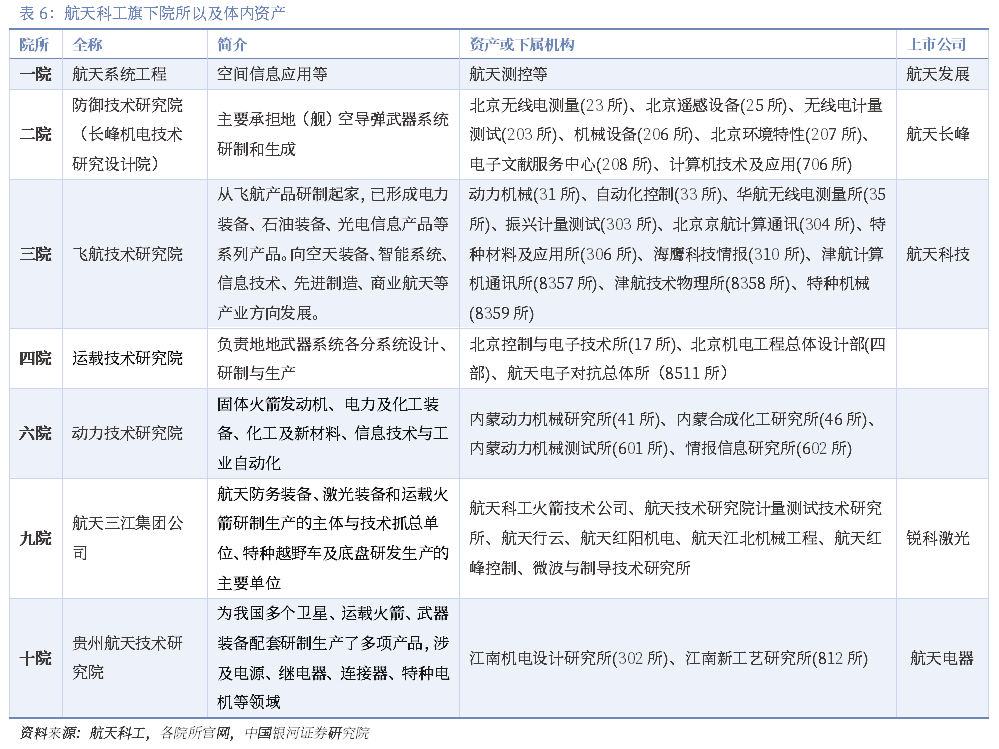
Task: Click the 航天防务装备、激光装备 description cell
Action: pos(333,538)
